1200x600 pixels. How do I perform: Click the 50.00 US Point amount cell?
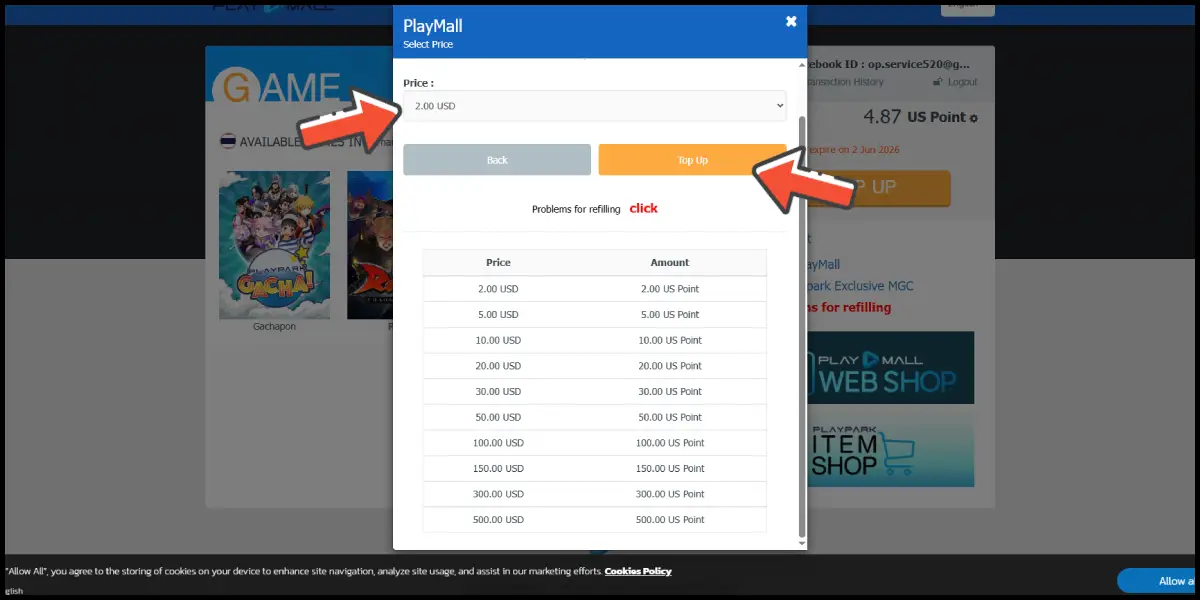click(670, 417)
